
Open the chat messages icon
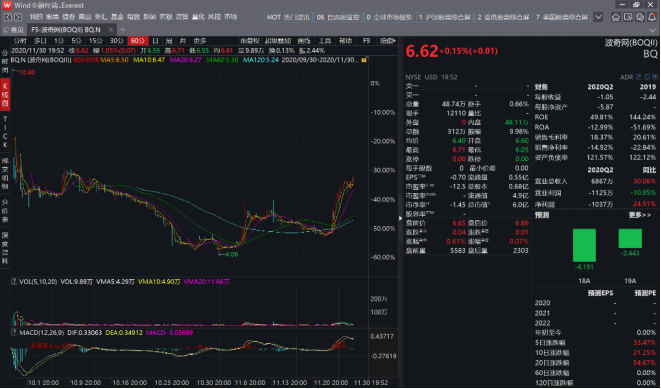point(640,17)
